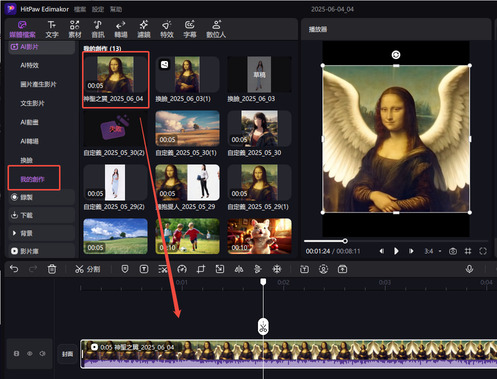Open the 3:4 aspect ratio dropdown
Viewport: 497px width, 379px height.
pyautogui.click(x=433, y=251)
